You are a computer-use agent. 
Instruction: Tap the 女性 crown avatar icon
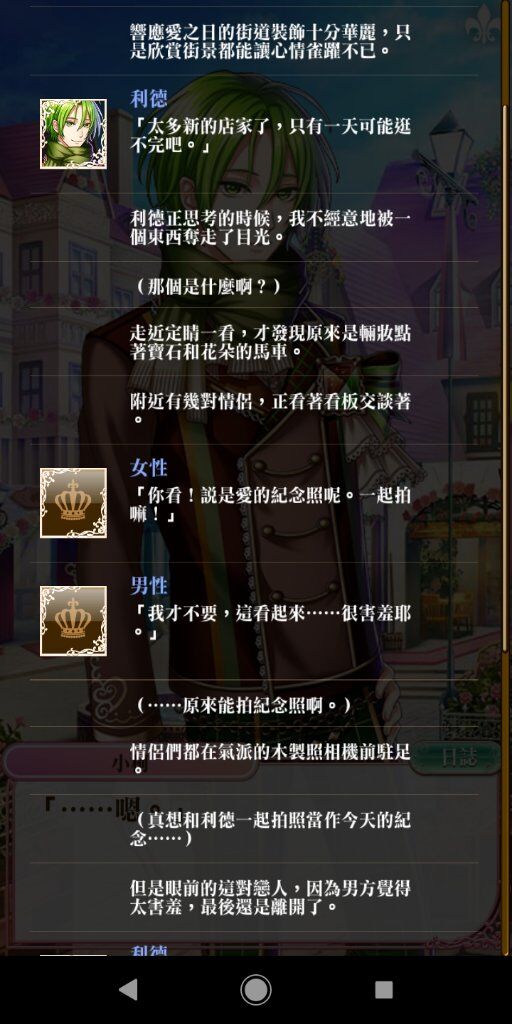pyautogui.click(x=73, y=503)
